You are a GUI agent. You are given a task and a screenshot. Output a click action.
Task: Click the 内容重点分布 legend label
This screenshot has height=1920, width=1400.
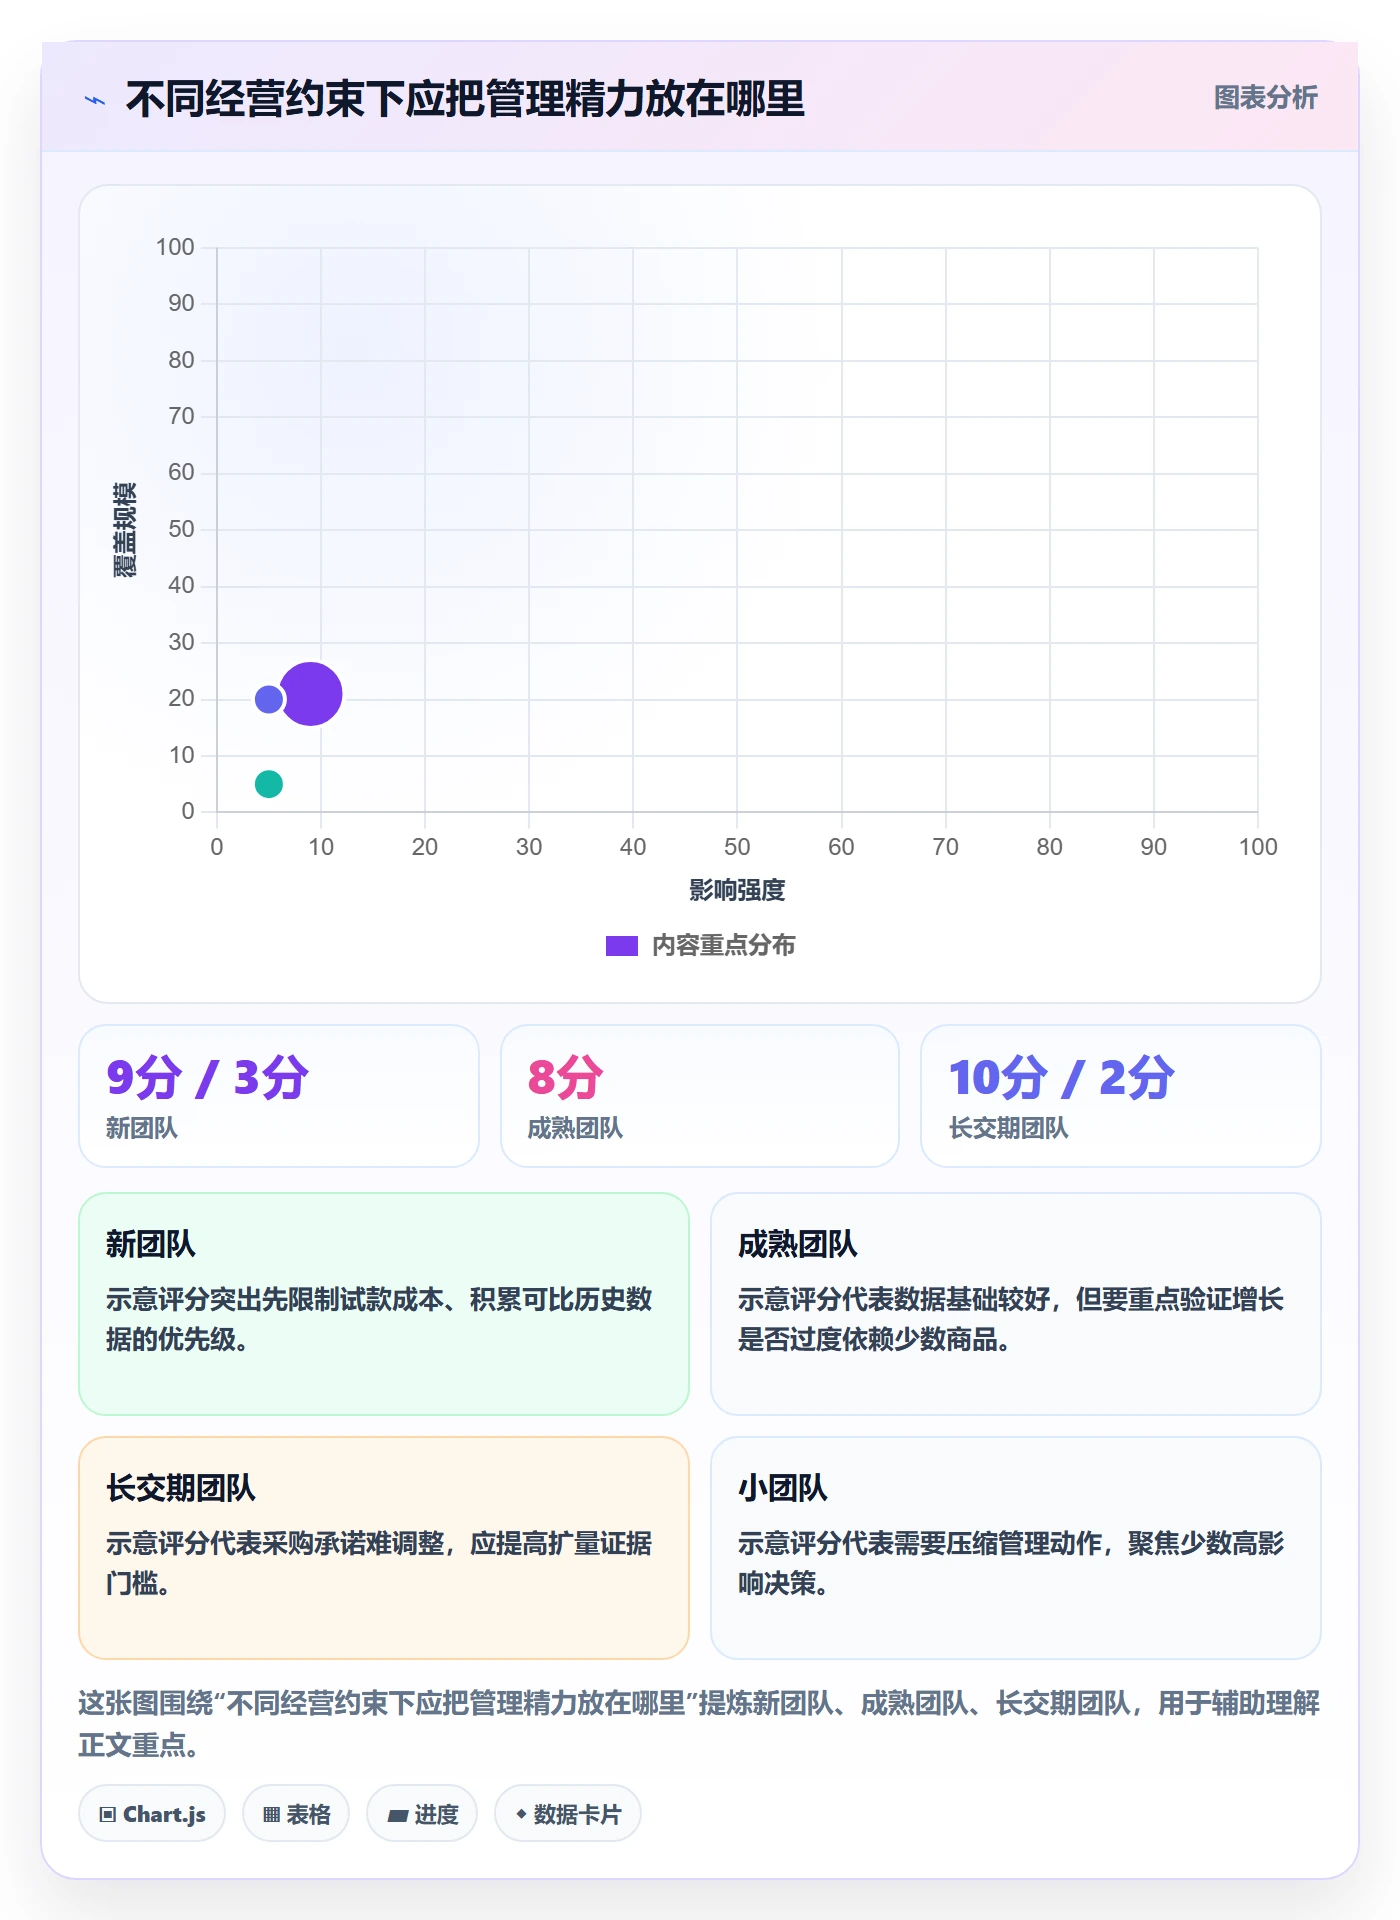(723, 946)
